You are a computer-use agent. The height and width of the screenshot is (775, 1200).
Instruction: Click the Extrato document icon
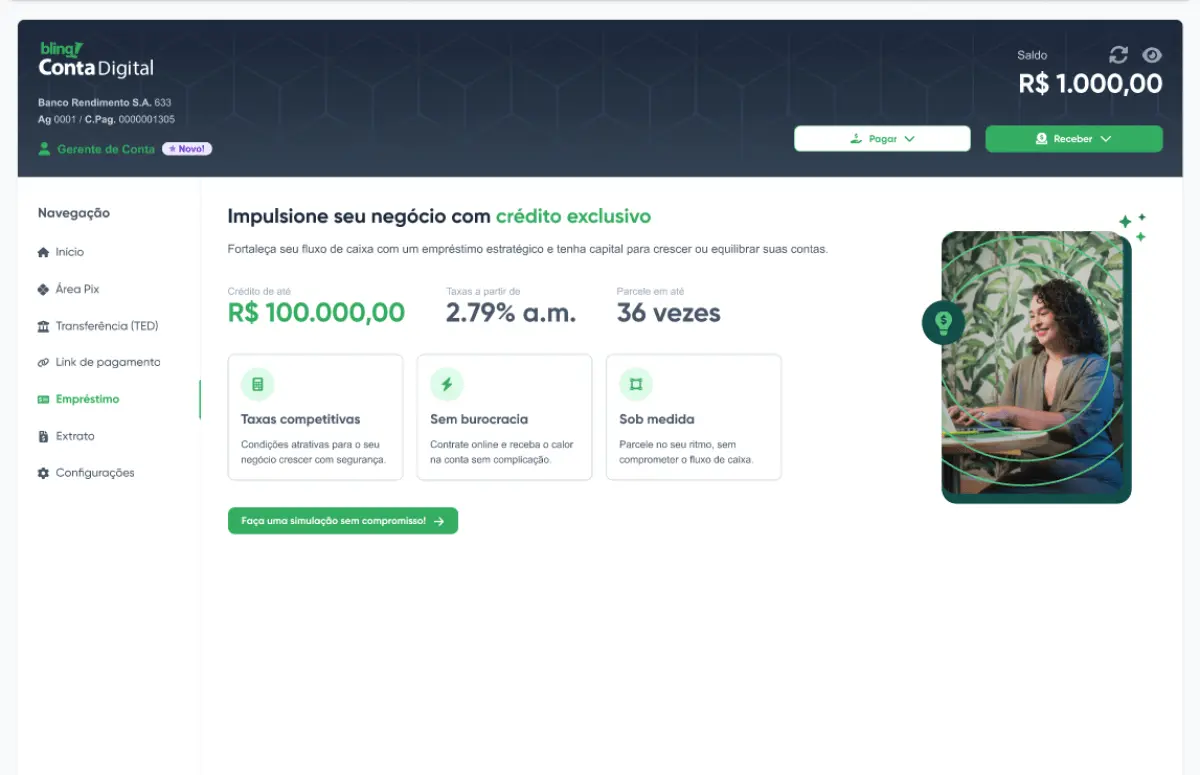tap(43, 436)
